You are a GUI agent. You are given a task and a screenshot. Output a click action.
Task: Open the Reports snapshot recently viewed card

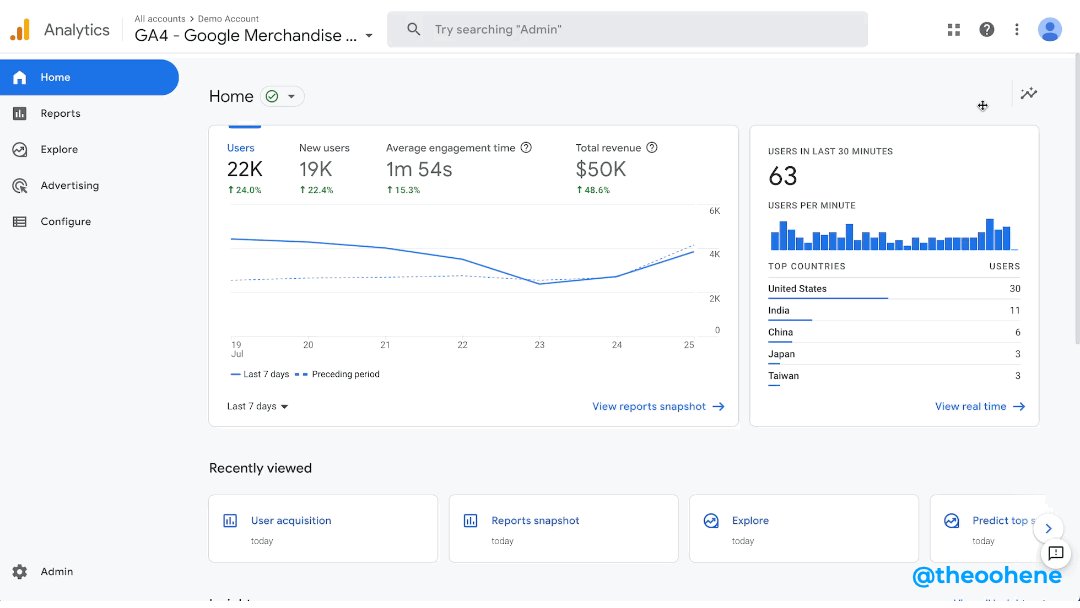point(563,529)
